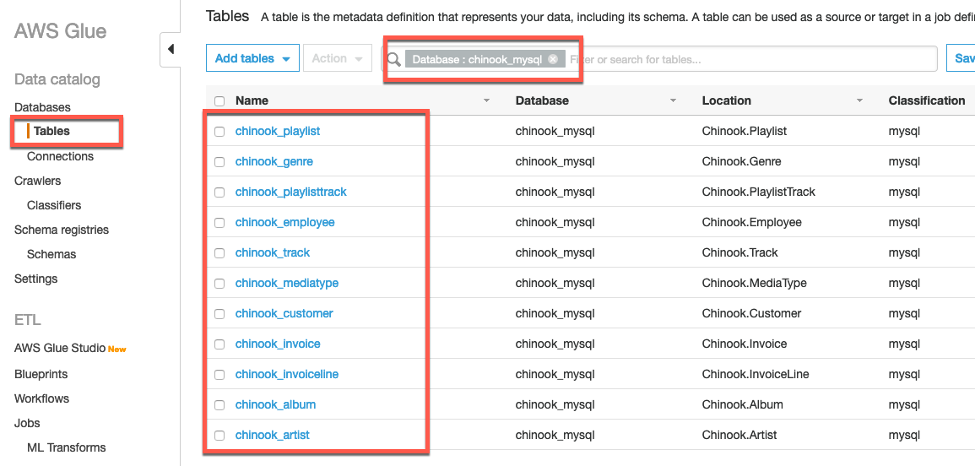Image resolution: width=977 pixels, height=466 pixels.
Task: Open the Add tables dropdown
Action: (252, 59)
